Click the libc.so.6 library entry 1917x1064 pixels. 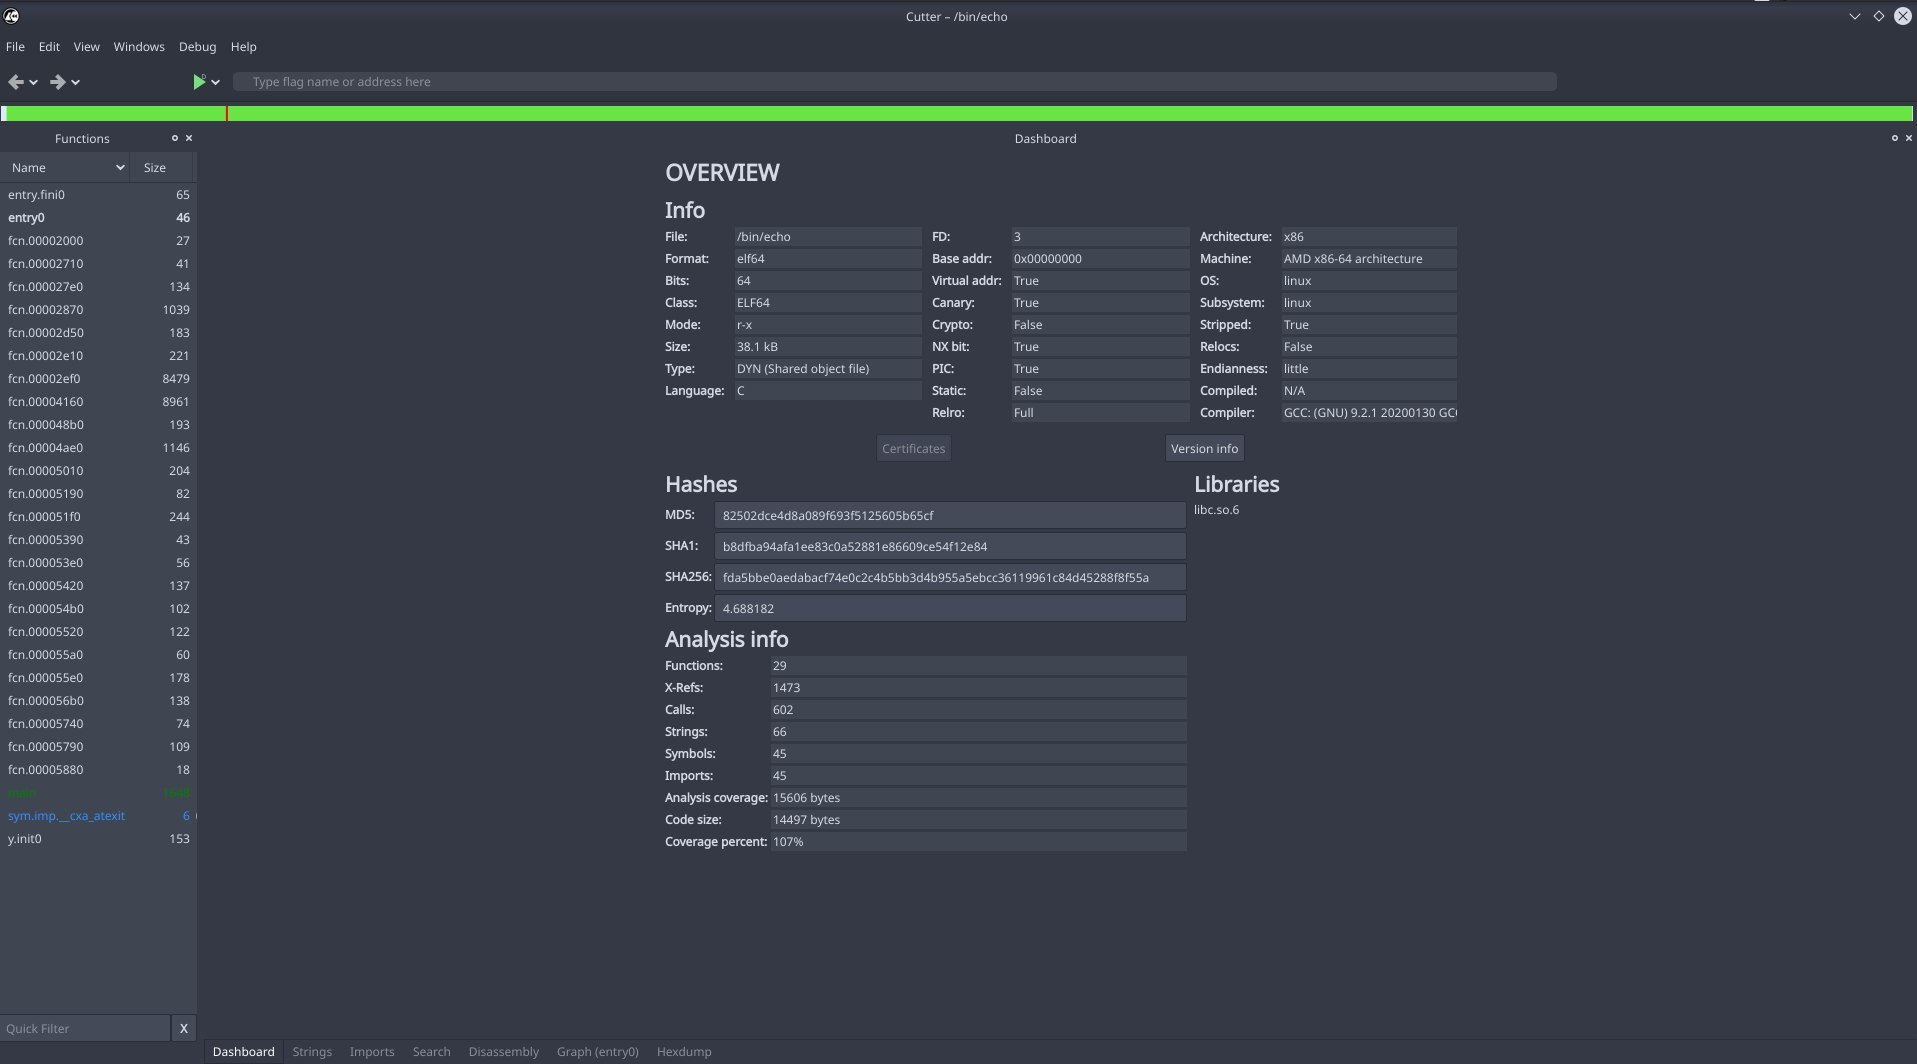point(1216,510)
